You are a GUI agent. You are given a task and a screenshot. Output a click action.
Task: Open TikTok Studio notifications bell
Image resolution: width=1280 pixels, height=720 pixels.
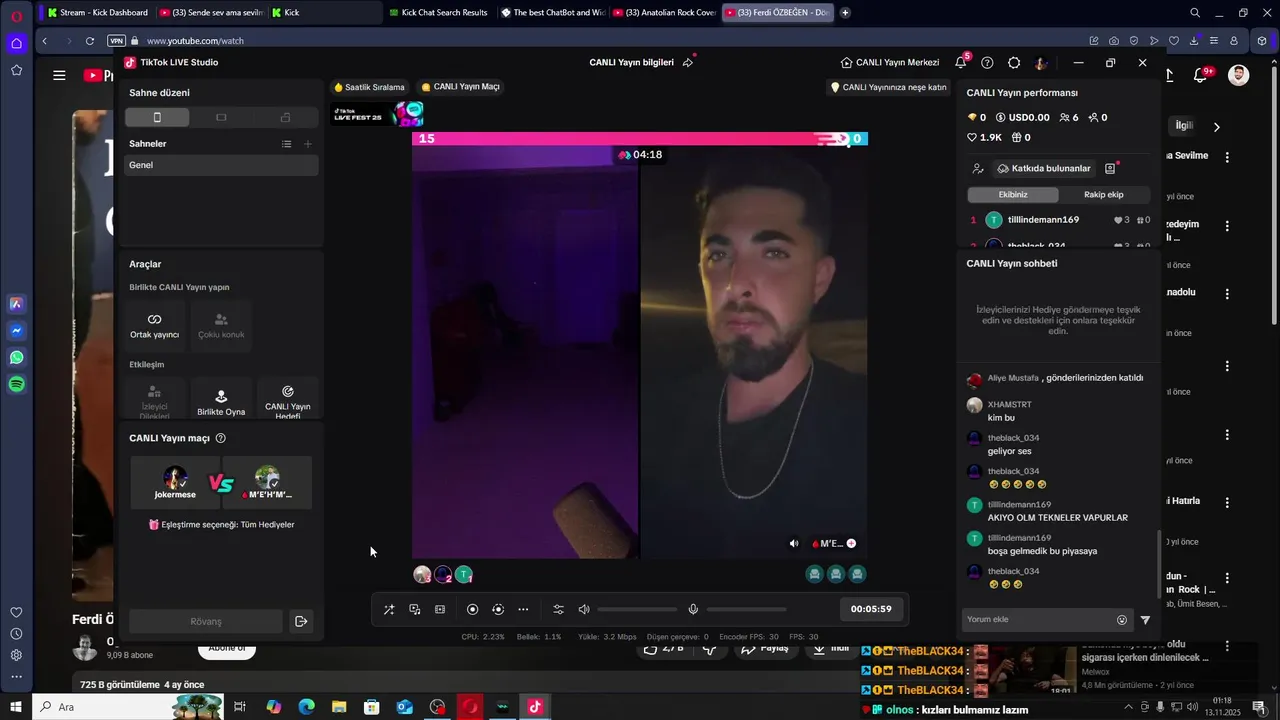pos(961,62)
